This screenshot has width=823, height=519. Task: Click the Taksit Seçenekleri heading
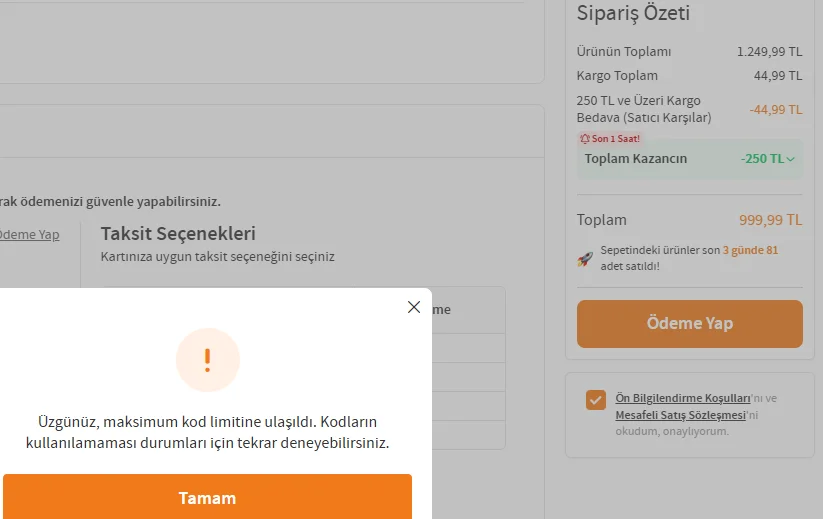click(178, 234)
